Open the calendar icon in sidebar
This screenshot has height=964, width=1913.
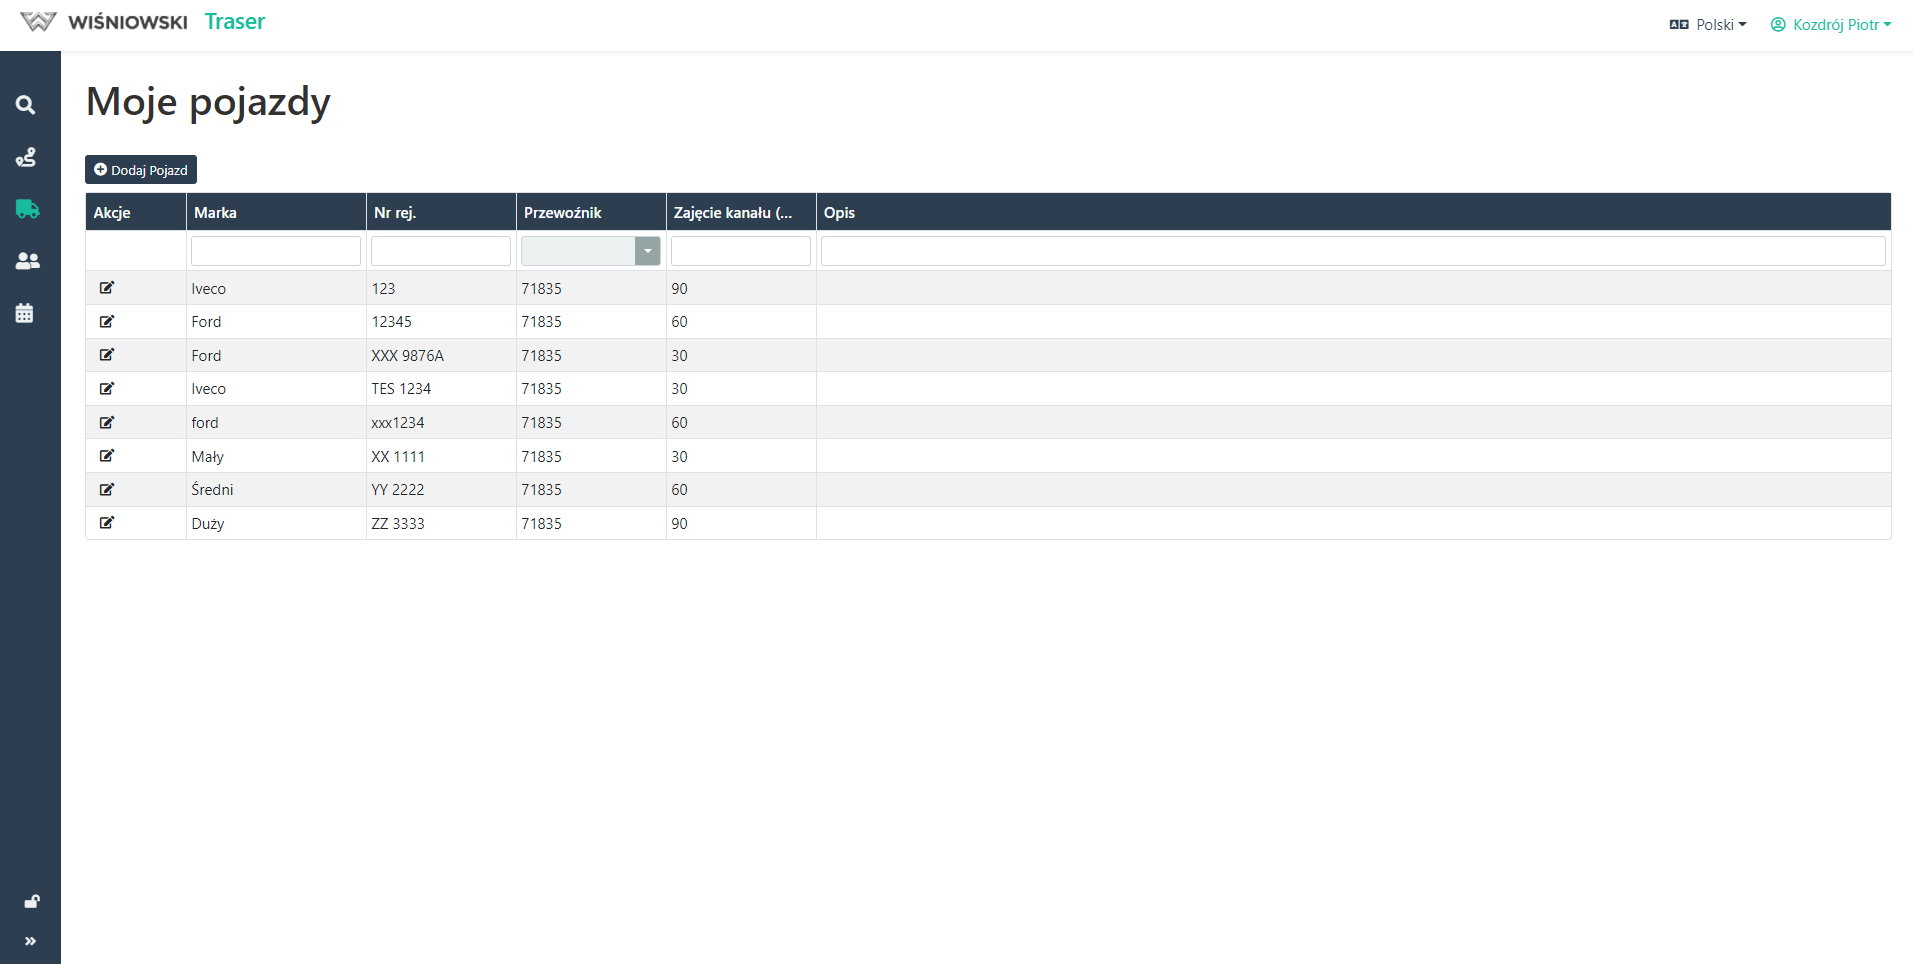click(25, 313)
